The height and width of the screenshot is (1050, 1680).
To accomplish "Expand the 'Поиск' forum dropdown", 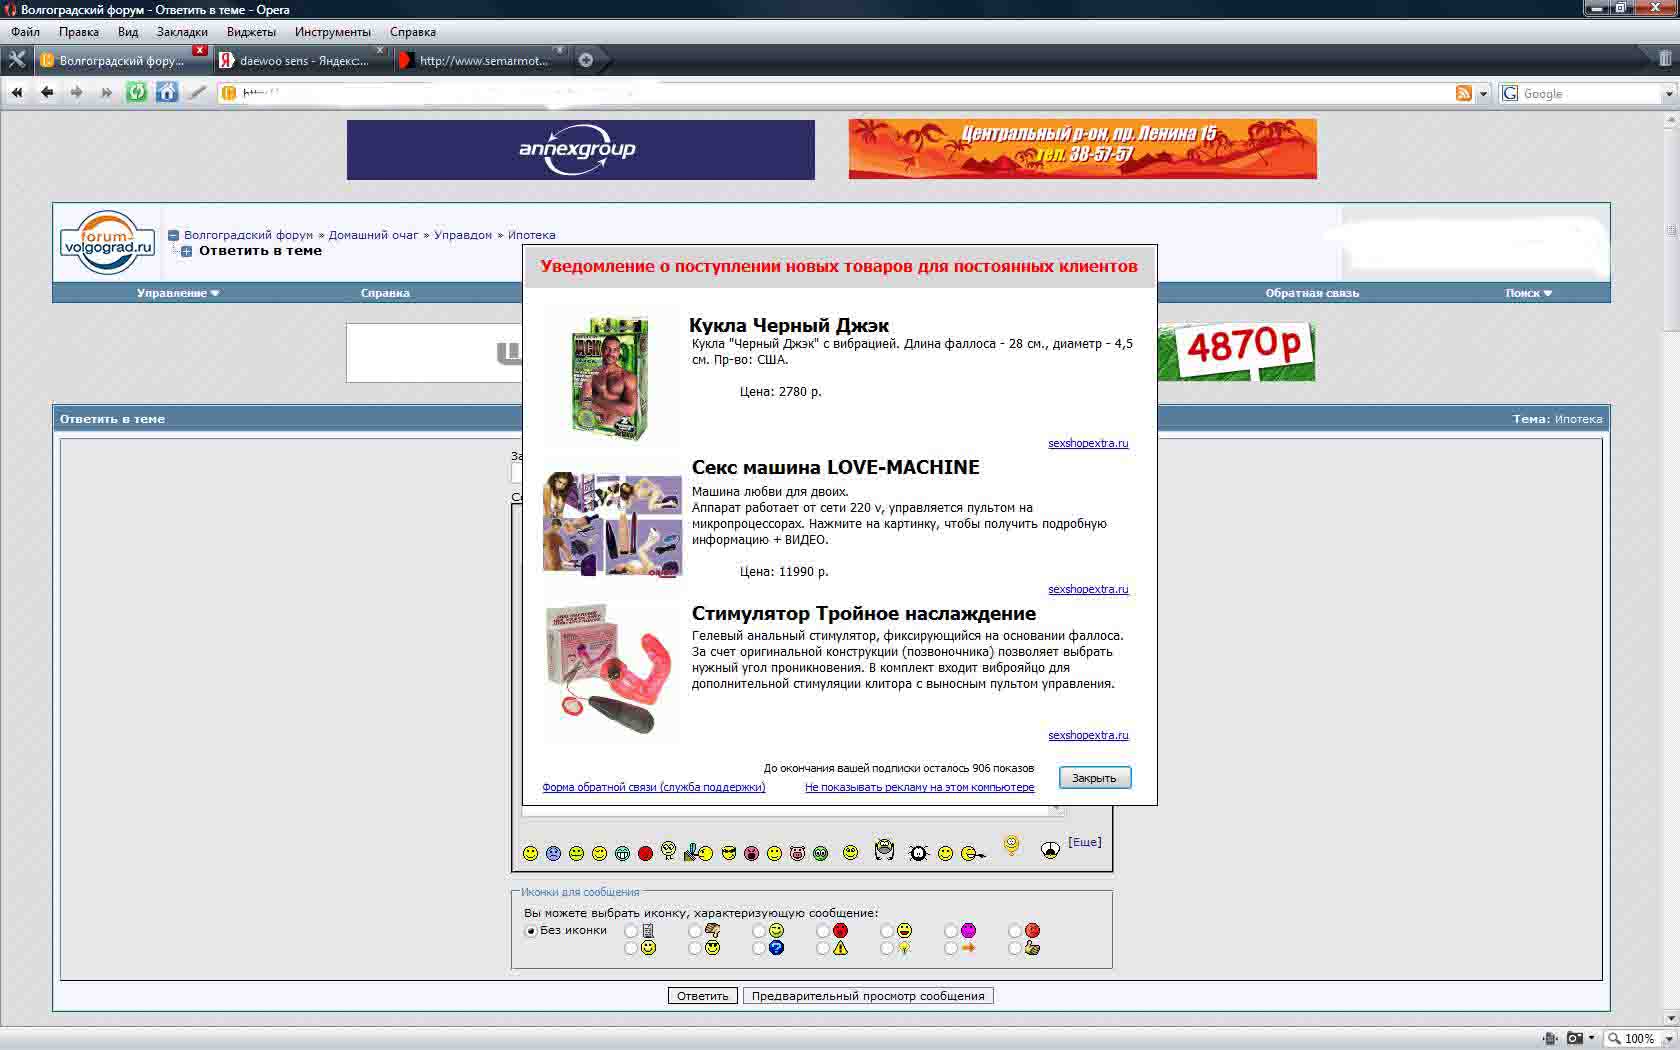I will tap(1528, 293).
